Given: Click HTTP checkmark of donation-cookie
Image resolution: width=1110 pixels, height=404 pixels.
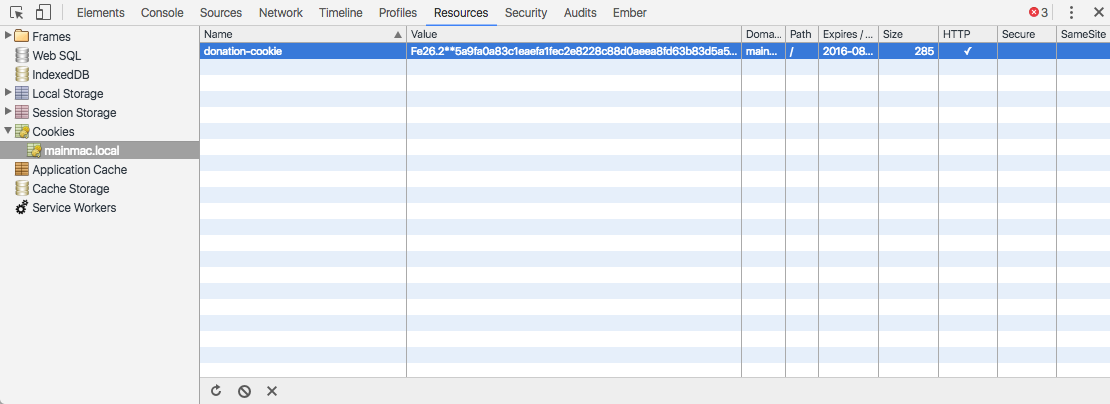Looking at the screenshot, I should coord(967,51).
